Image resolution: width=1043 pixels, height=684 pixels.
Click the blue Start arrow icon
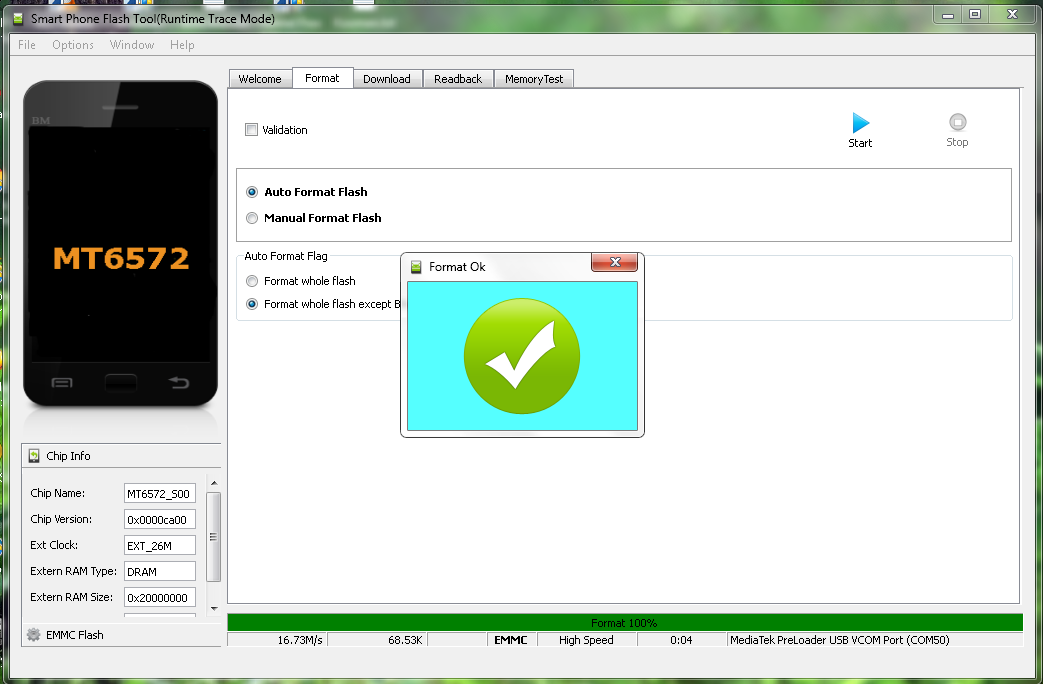click(x=861, y=123)
